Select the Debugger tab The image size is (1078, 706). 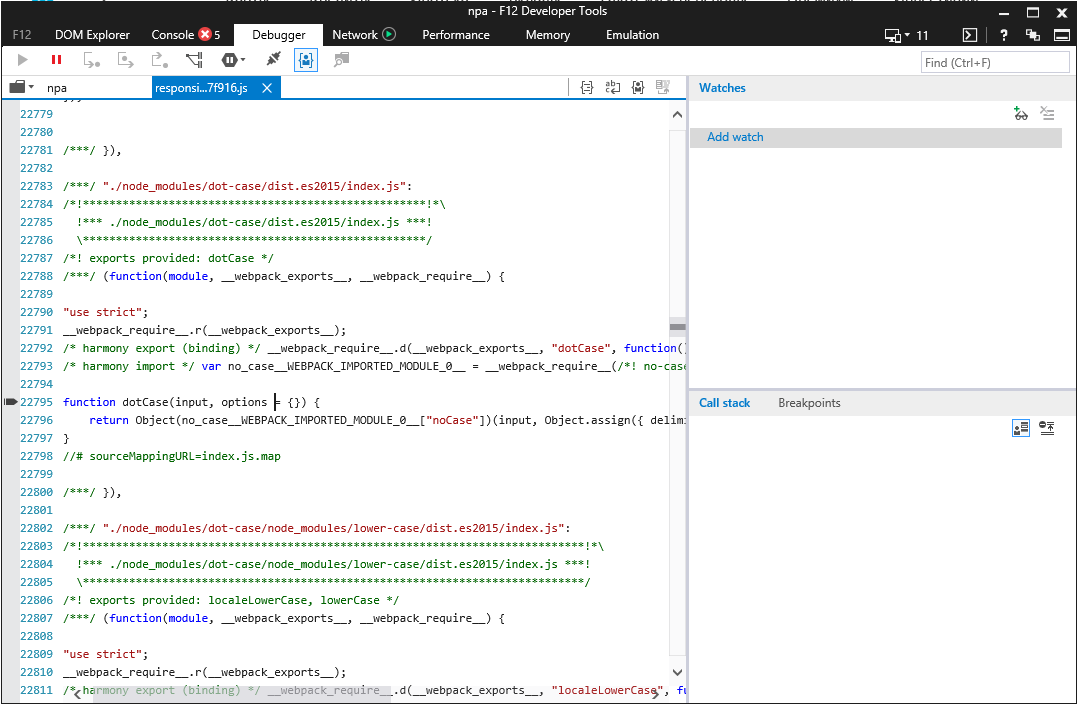[278, 35]
